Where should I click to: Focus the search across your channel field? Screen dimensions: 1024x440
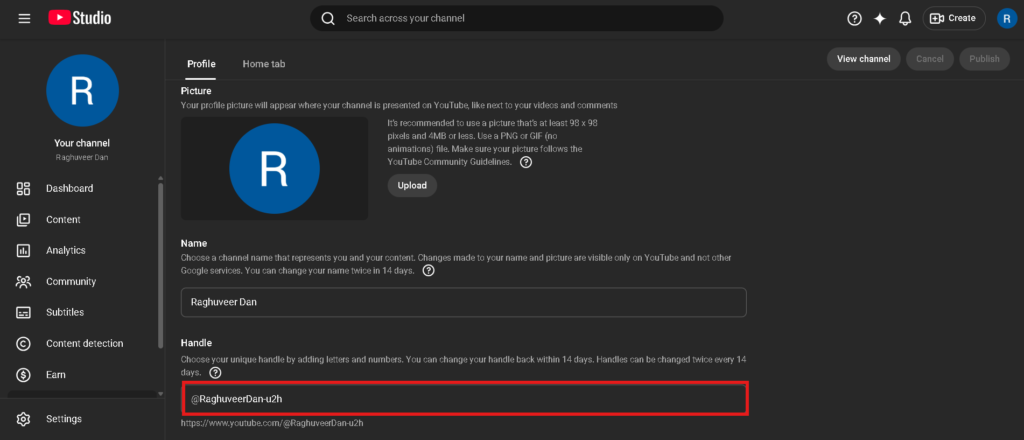(x=517, y=18)
